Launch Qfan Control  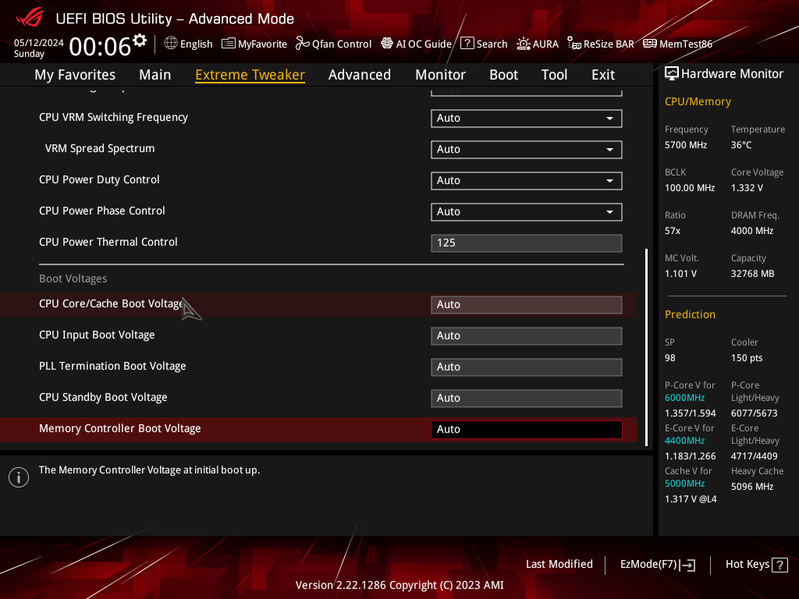pos(334,44)
